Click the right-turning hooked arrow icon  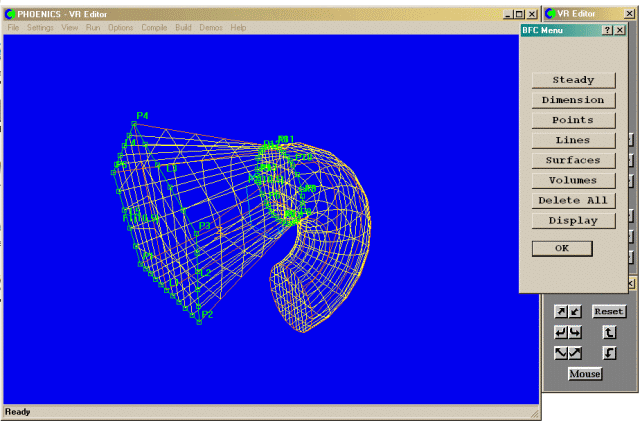pyautogui.click(x=575, y=332)
